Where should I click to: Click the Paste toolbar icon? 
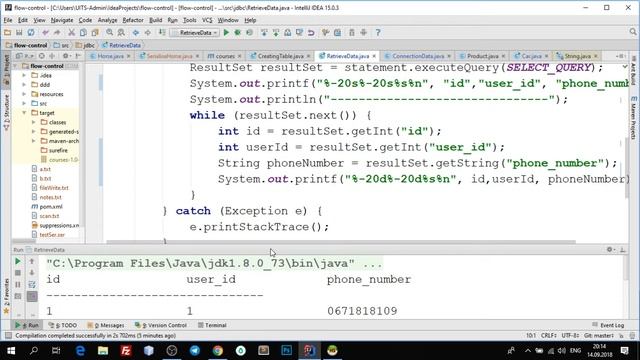[x=95, y=33]
